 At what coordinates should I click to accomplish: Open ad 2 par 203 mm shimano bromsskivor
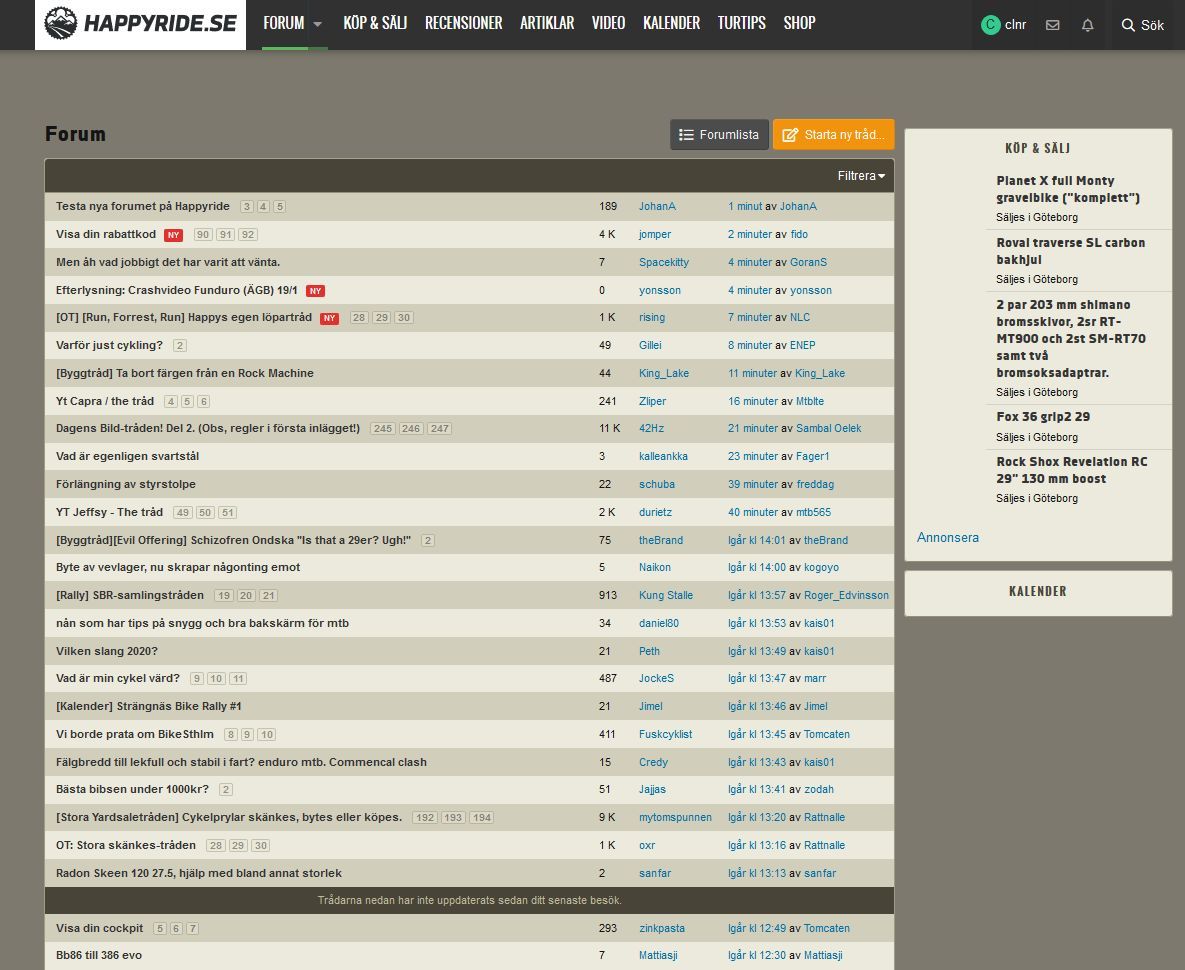click(x=1071, y=338)
